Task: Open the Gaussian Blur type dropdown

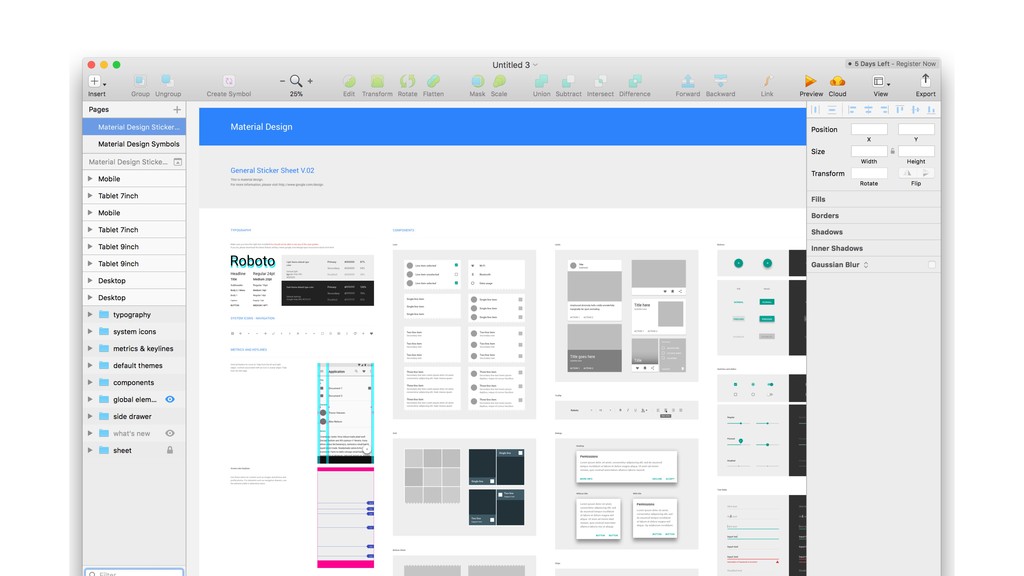Action: [866, 264]
